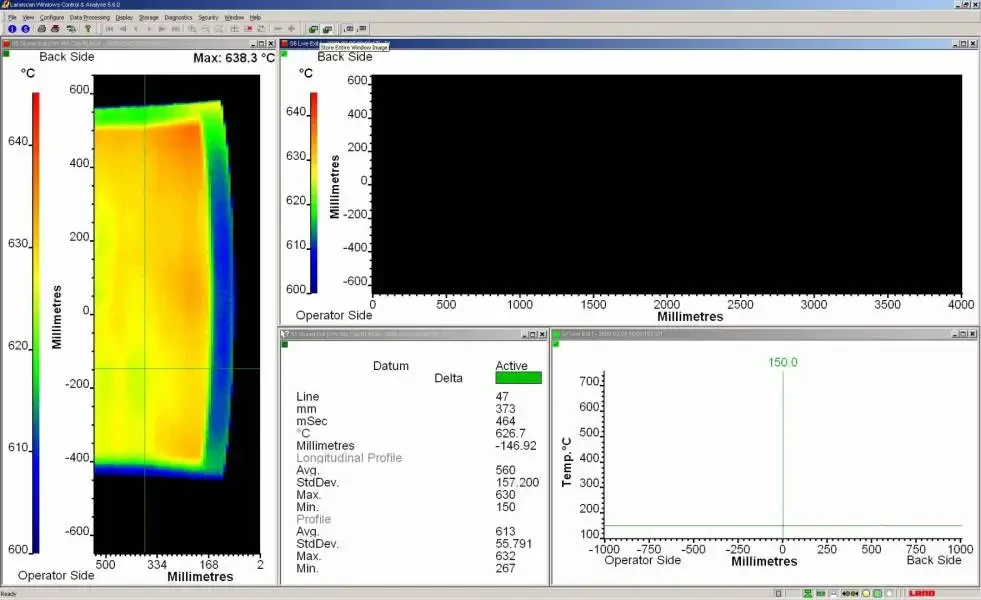Click the skip to first frame button
The image size is (981, 600).
[109, 29]
